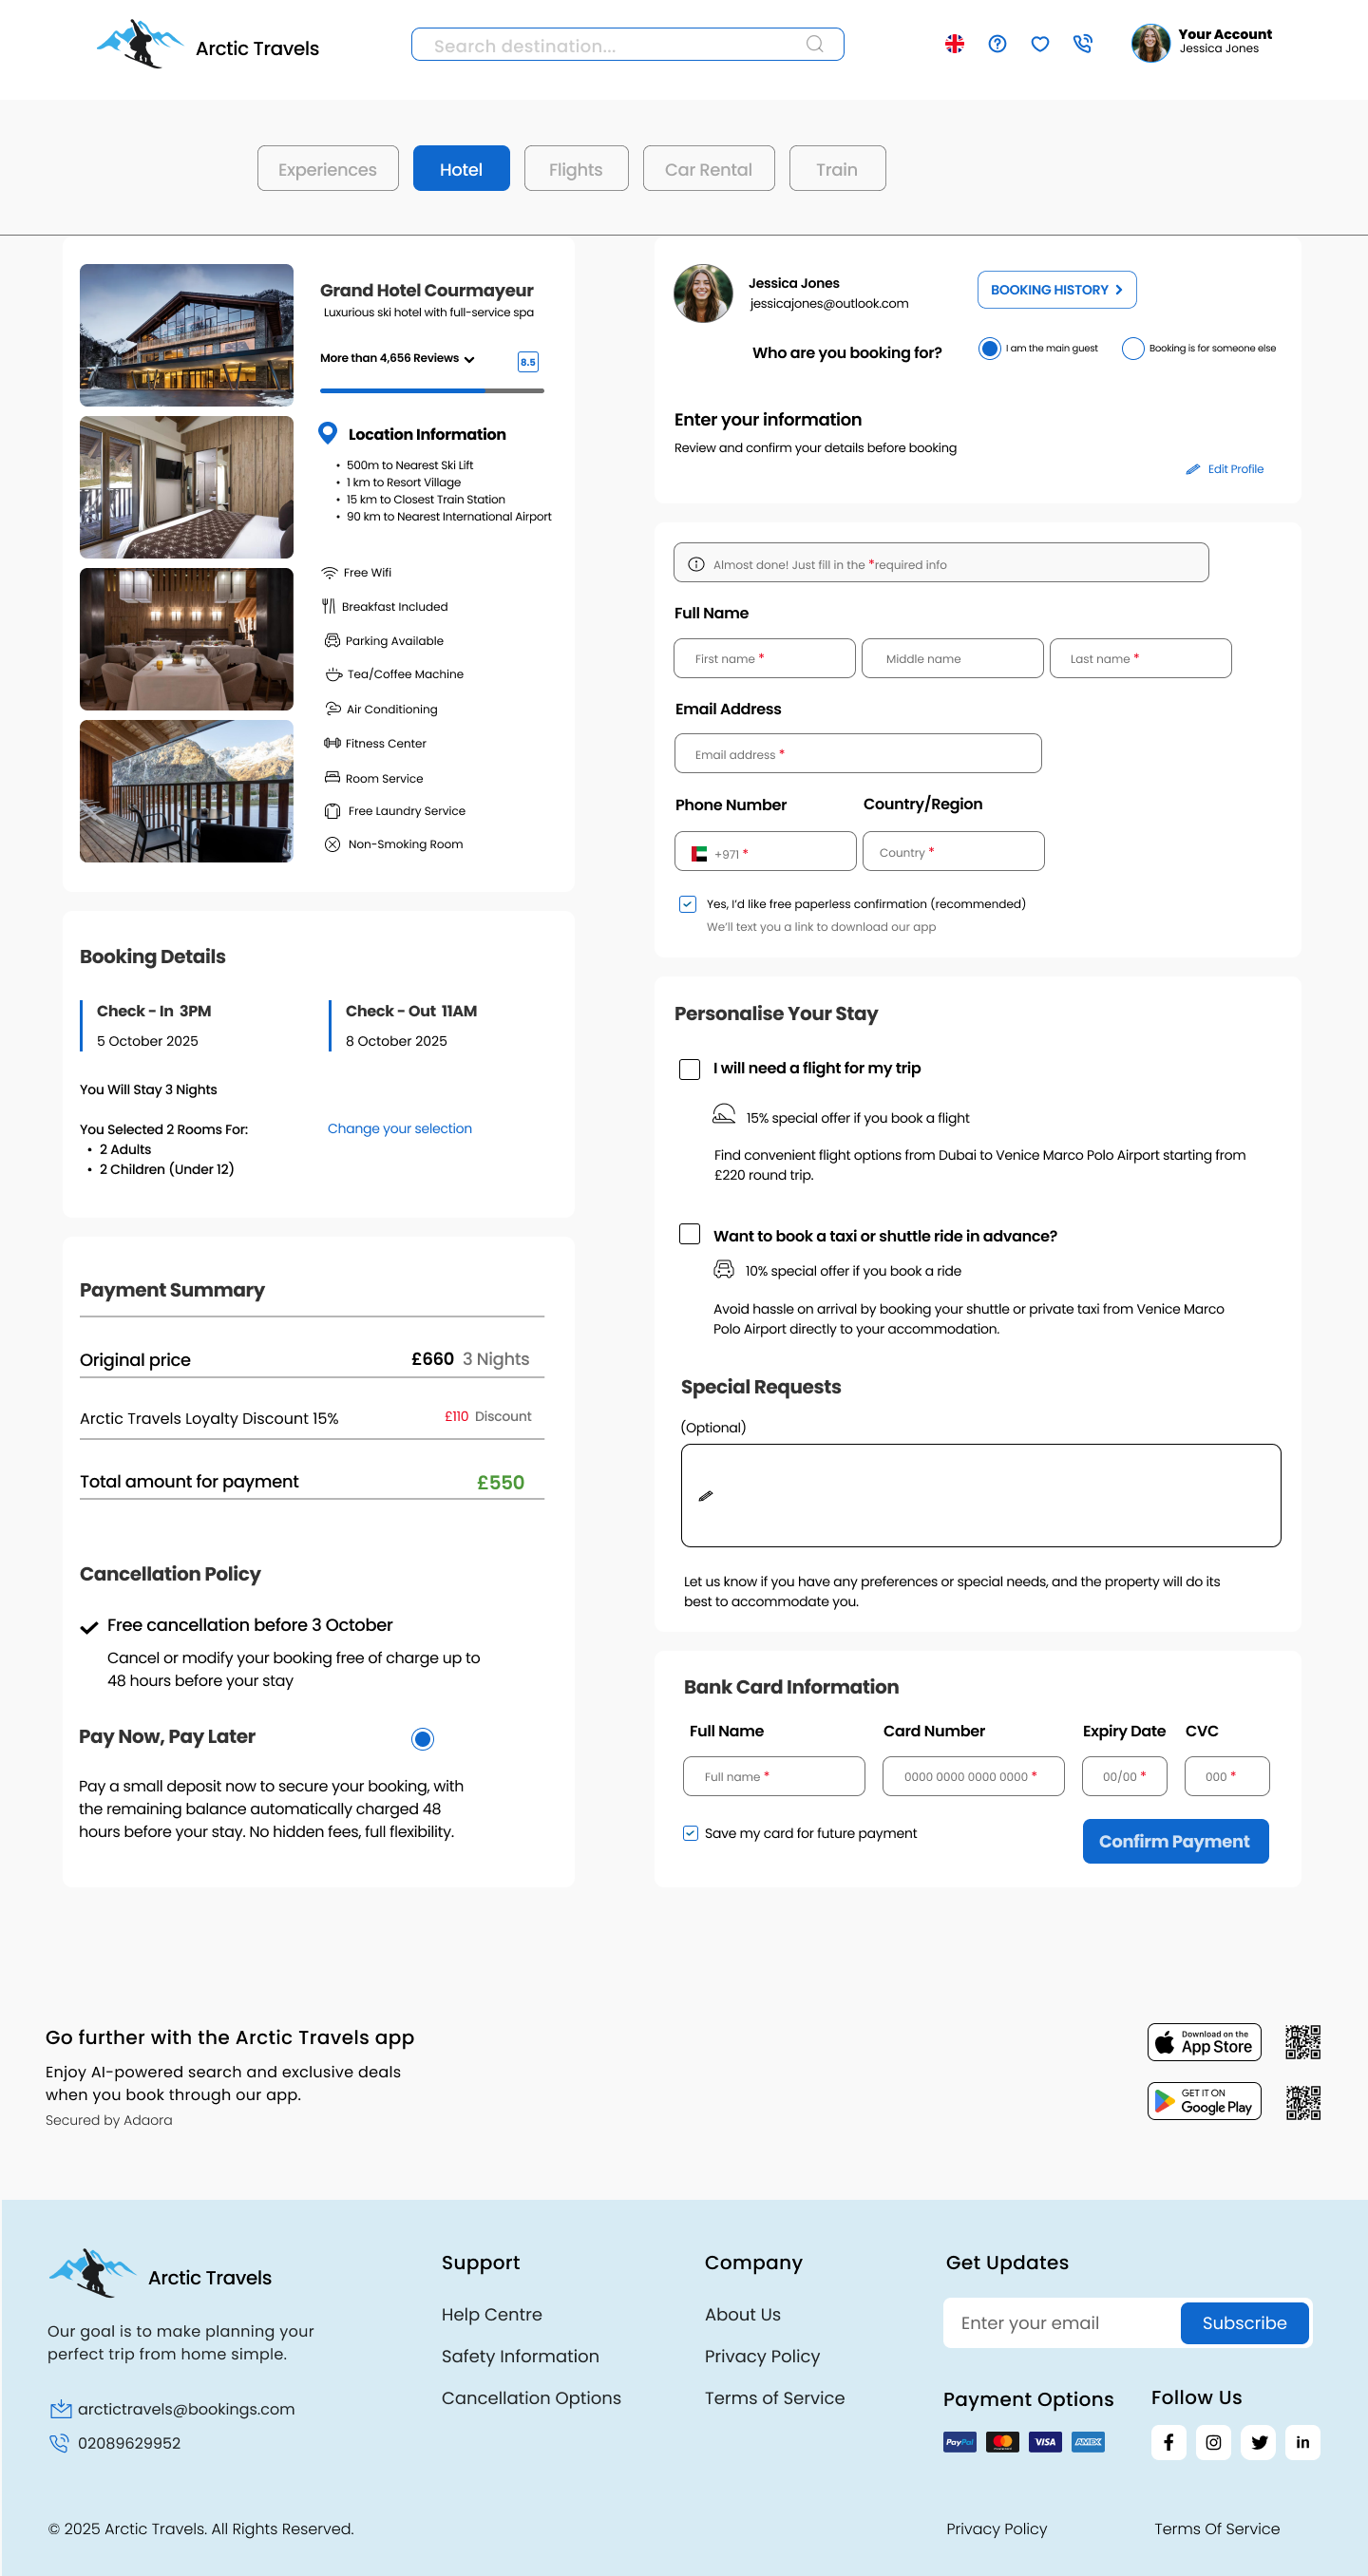The image size is (1368, 2576).
Task: Click the review rating progress bar
Action: pos(431,391)
